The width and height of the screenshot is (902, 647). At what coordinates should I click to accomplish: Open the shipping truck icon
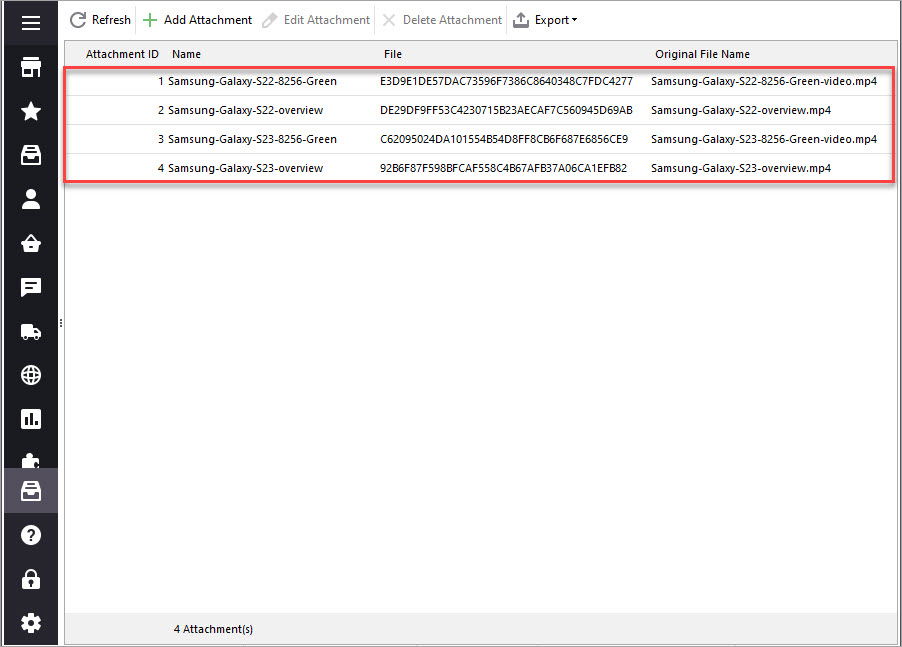point(31,332)
